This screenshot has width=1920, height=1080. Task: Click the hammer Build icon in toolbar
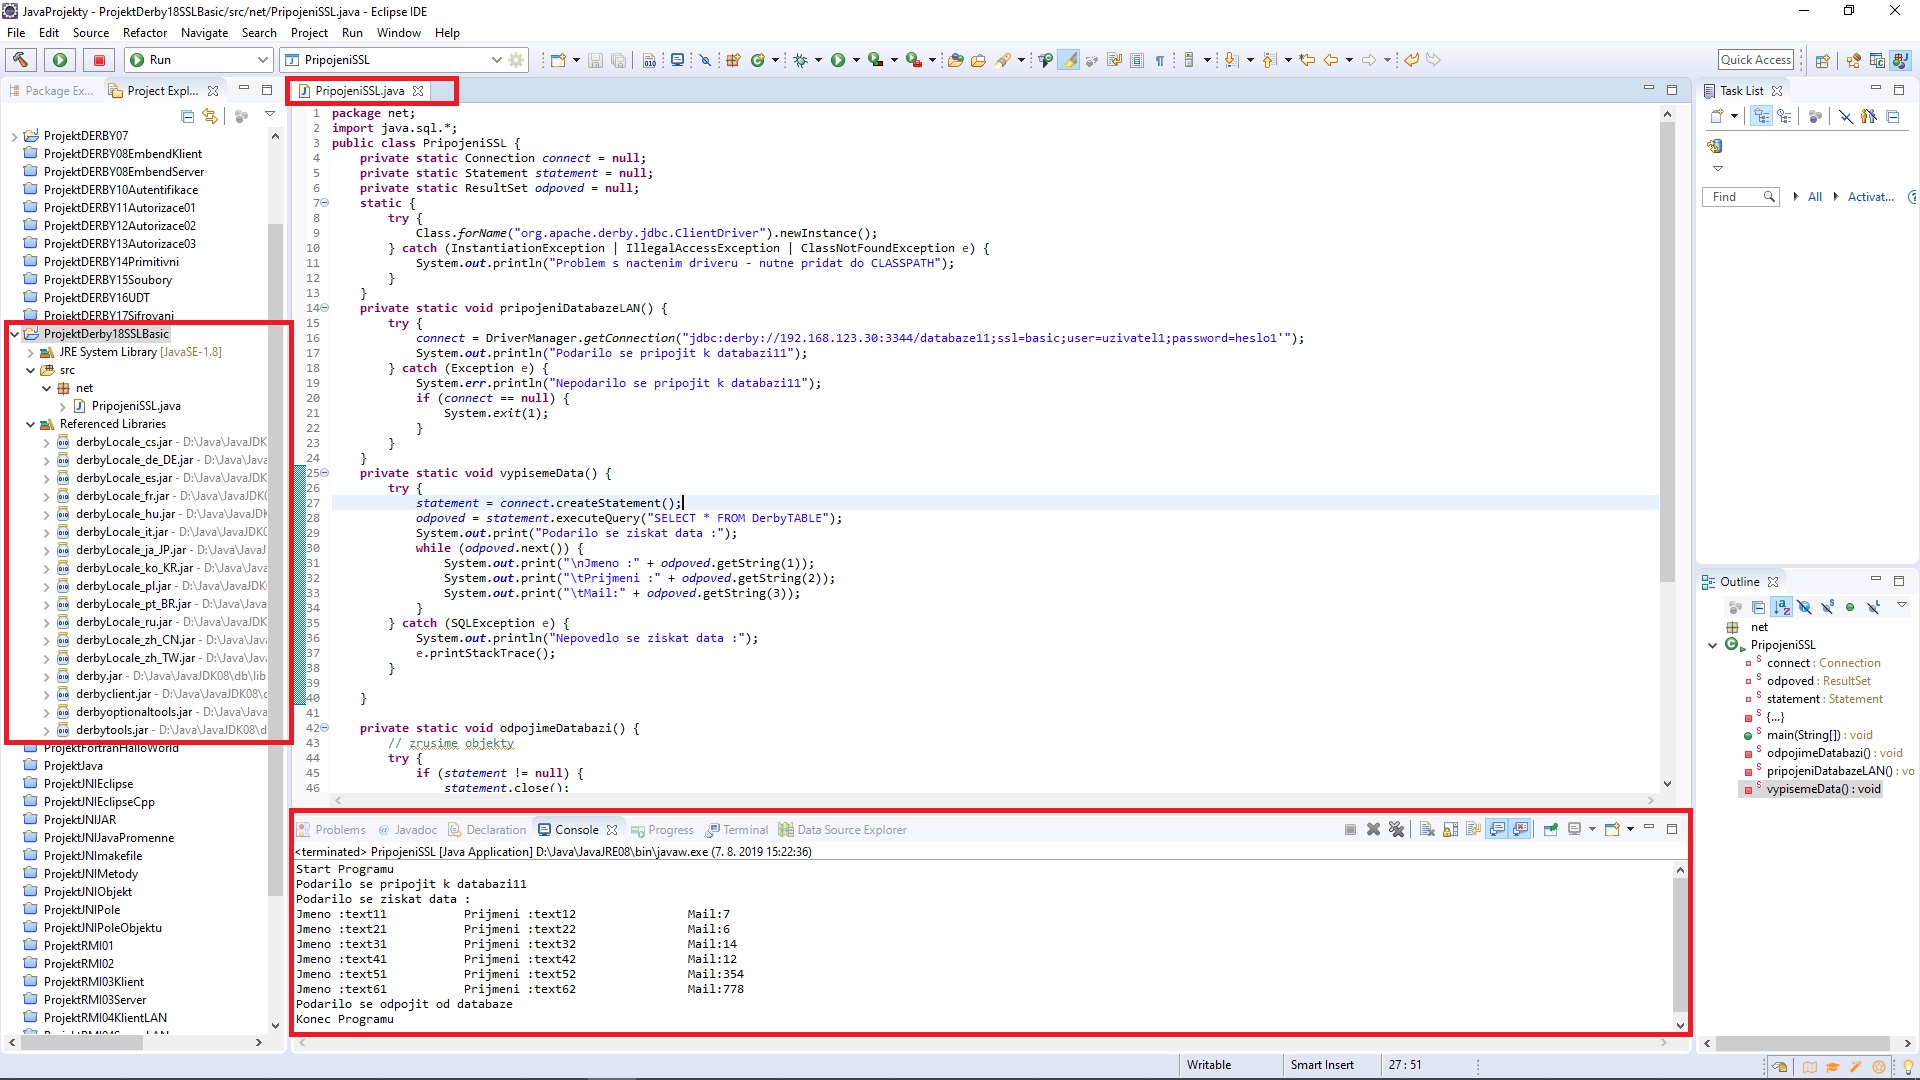click(x=21, y=60)
